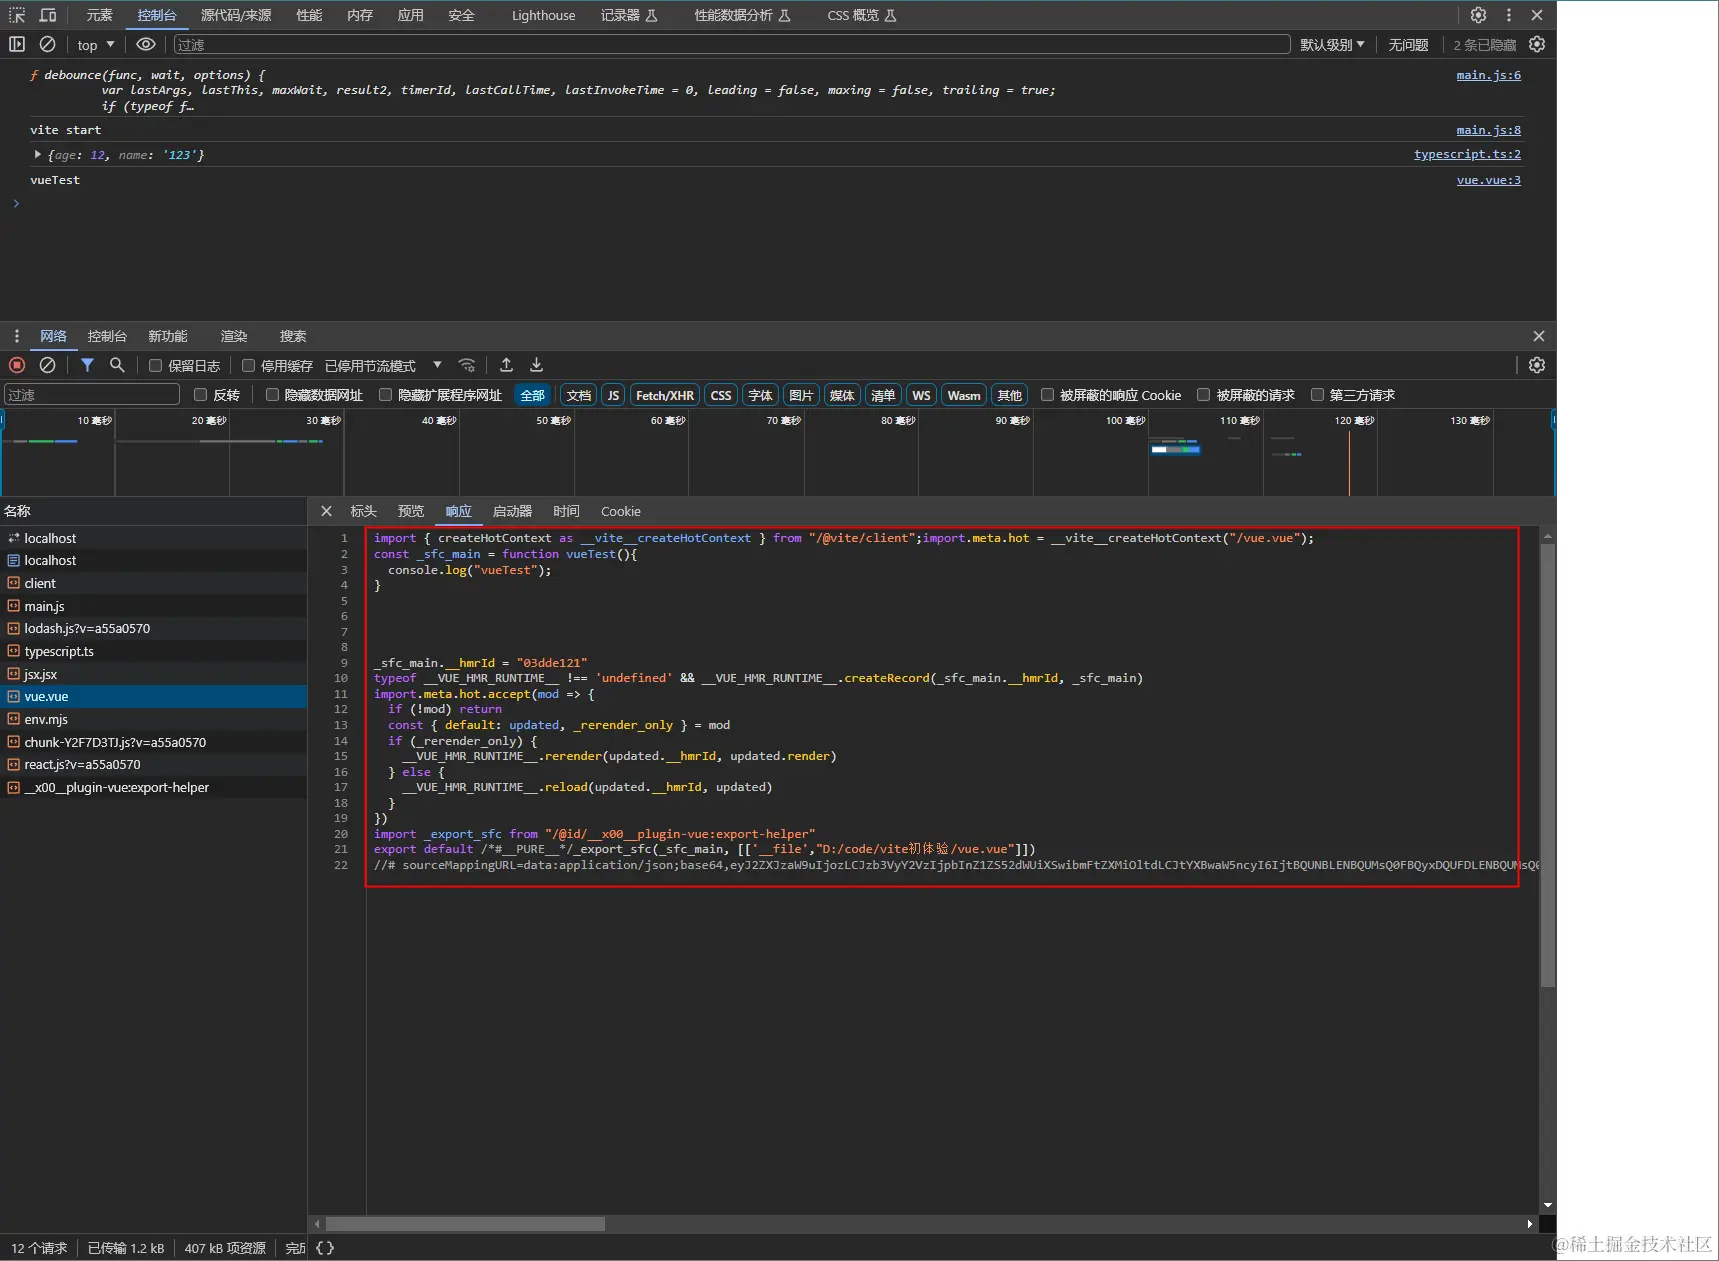
Task: Enable the 保留日志 checkbox
Action: coord(156,366)
